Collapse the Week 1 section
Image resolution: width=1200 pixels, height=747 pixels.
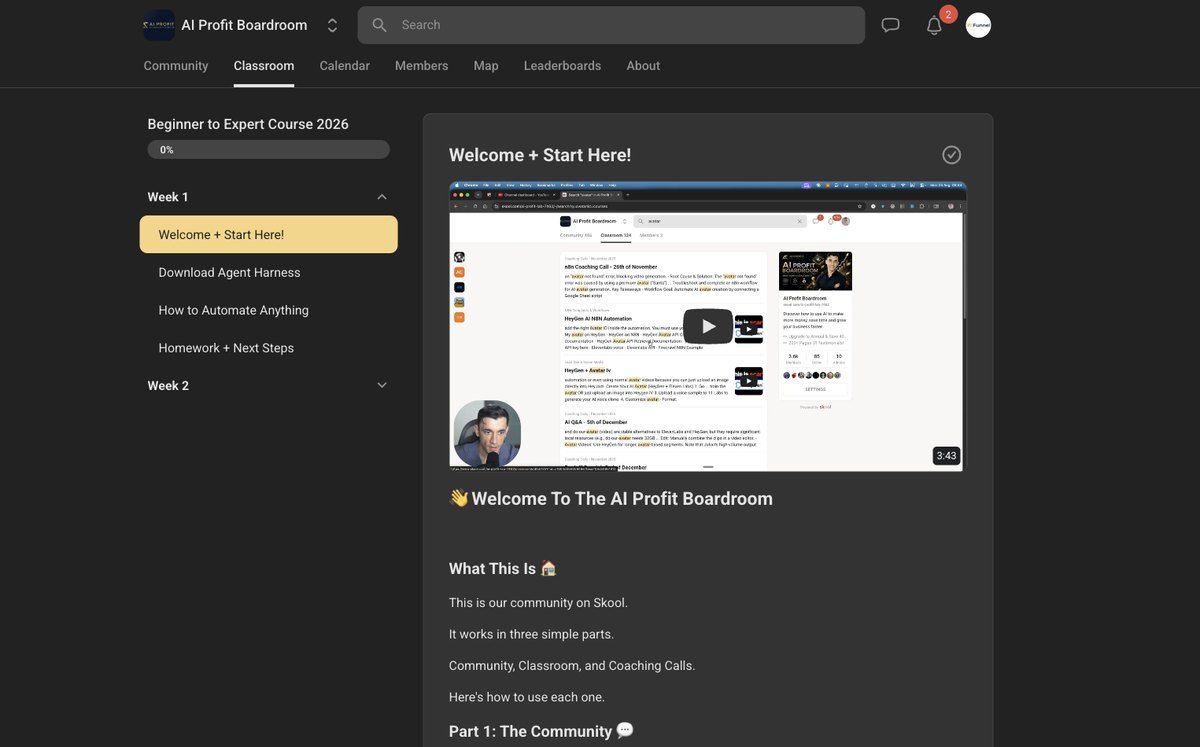(382, 197)
